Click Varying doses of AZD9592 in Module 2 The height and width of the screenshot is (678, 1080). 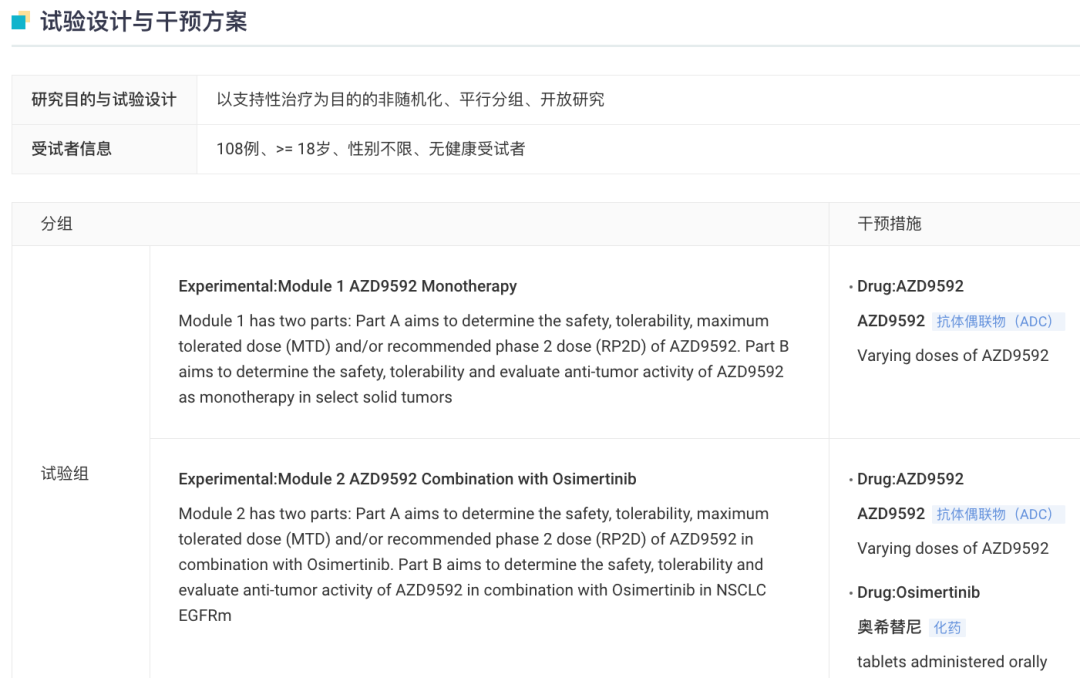point(953,548)
